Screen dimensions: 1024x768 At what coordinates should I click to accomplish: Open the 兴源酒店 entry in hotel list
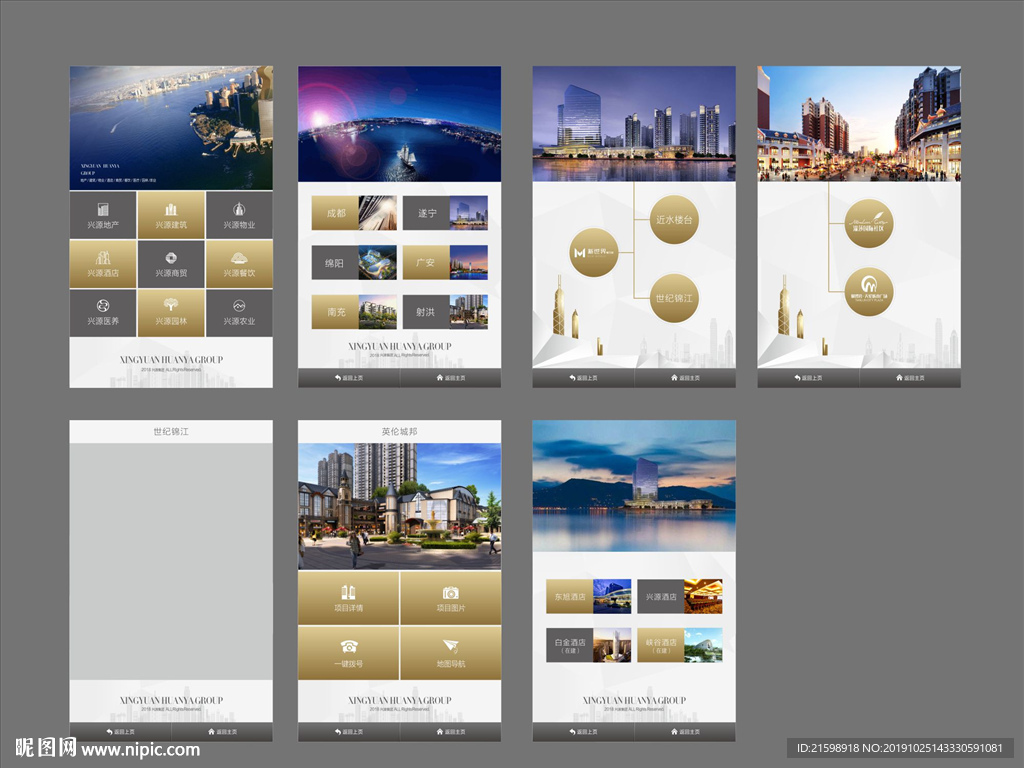680,596
